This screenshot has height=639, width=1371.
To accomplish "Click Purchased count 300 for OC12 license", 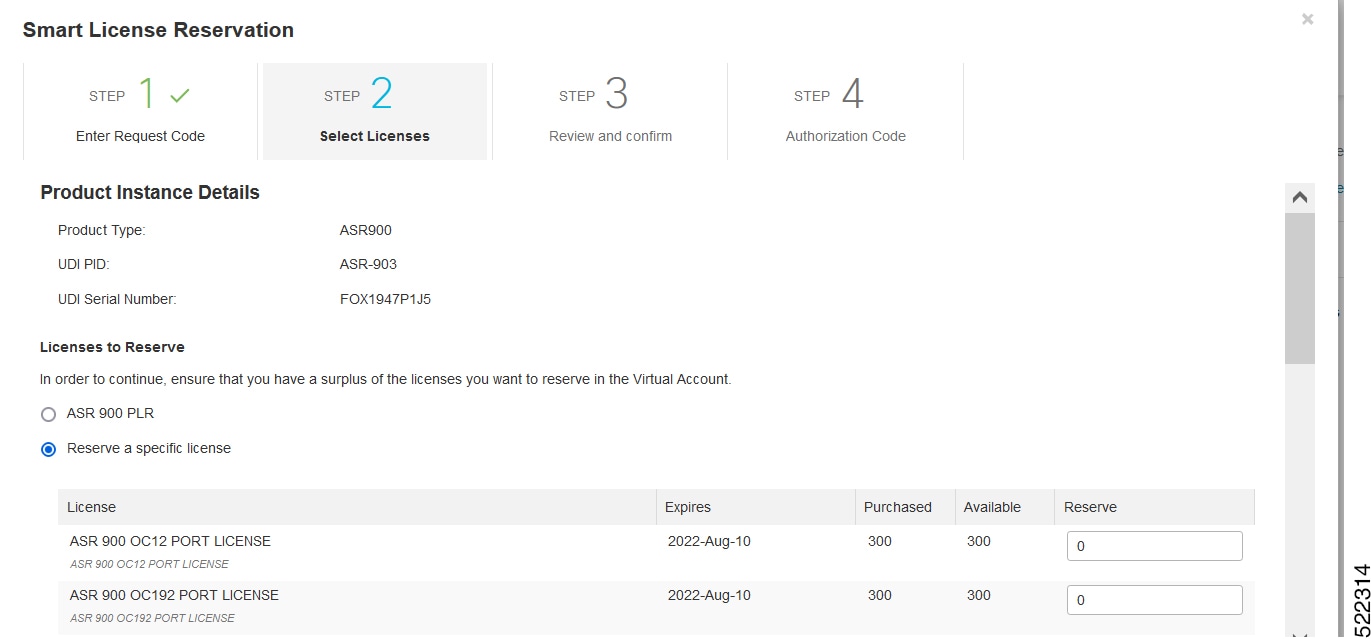I will (880, 541).
